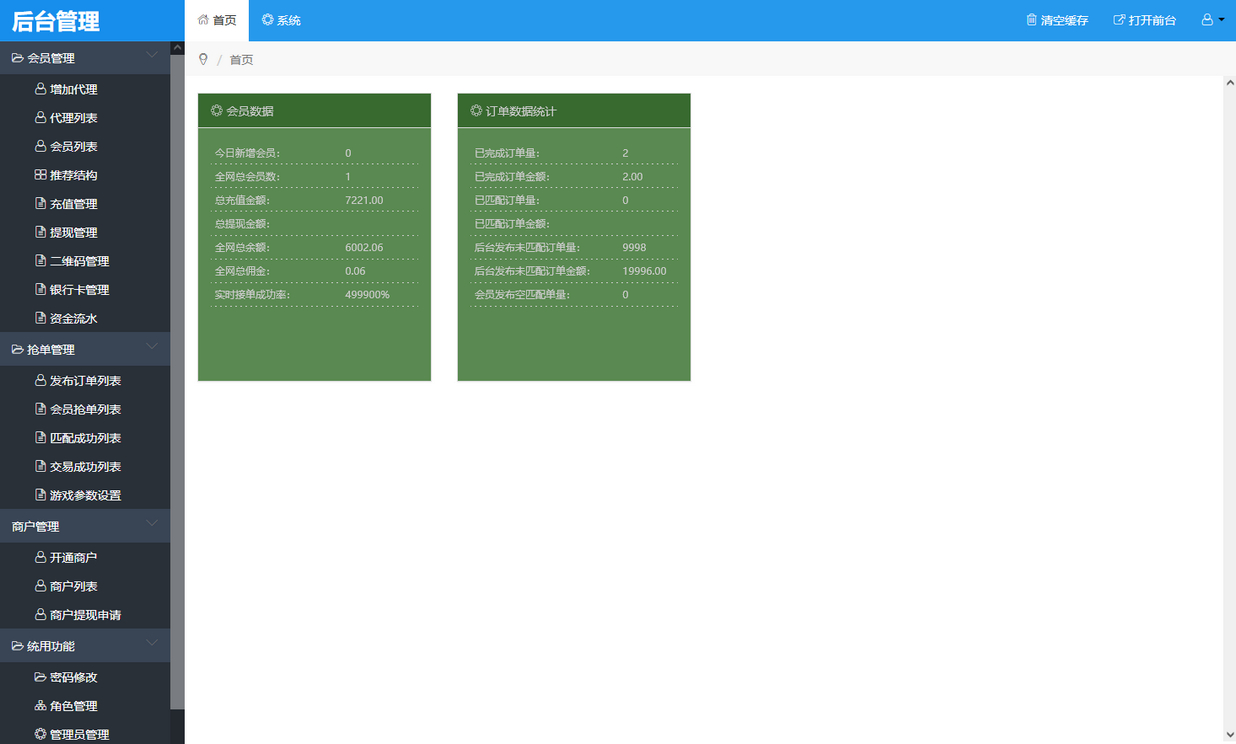This screenshot has height=744, width=1236.
Task: Collapse the 抢单管理 section chevron
Action: click(152, 348)
